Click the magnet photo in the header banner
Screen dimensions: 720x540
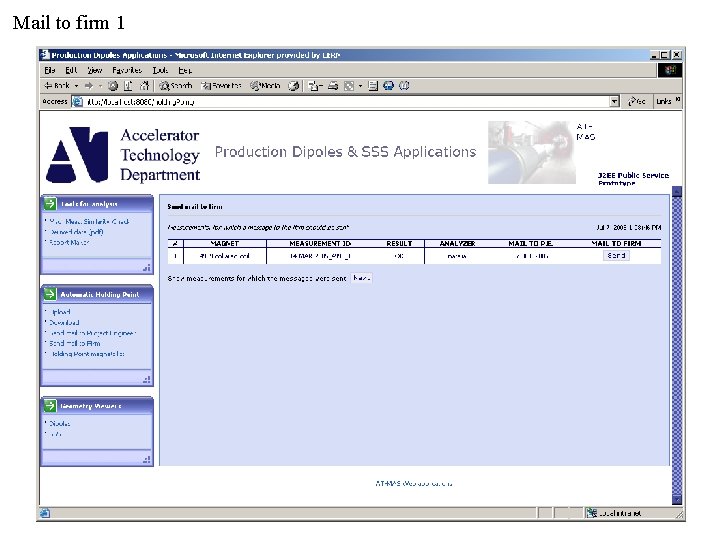(531, 152)
